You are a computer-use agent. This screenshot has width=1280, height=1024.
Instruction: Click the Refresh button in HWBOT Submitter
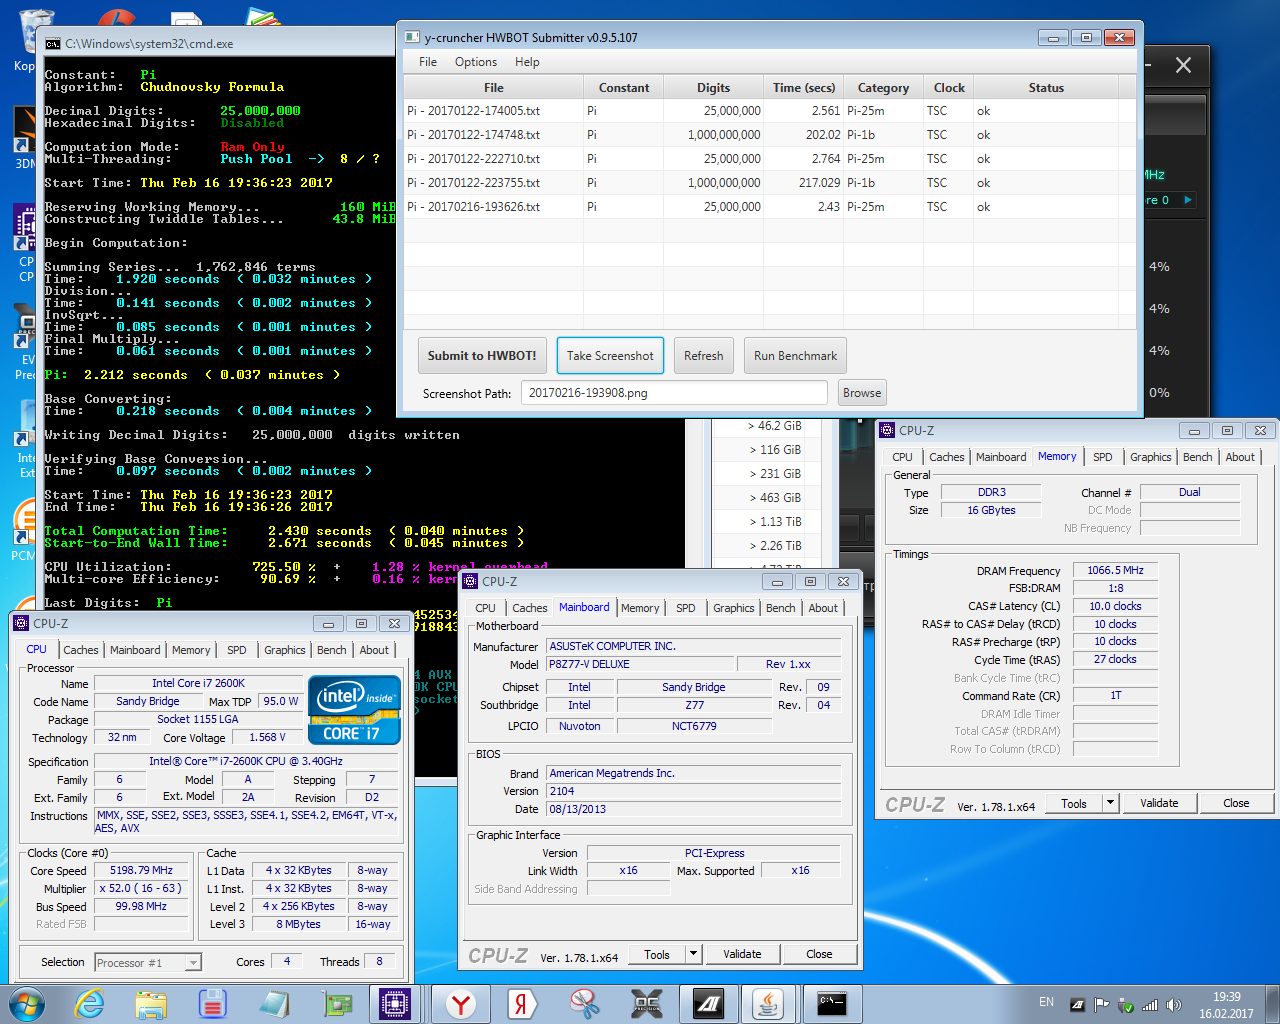[x=704, y=356]
